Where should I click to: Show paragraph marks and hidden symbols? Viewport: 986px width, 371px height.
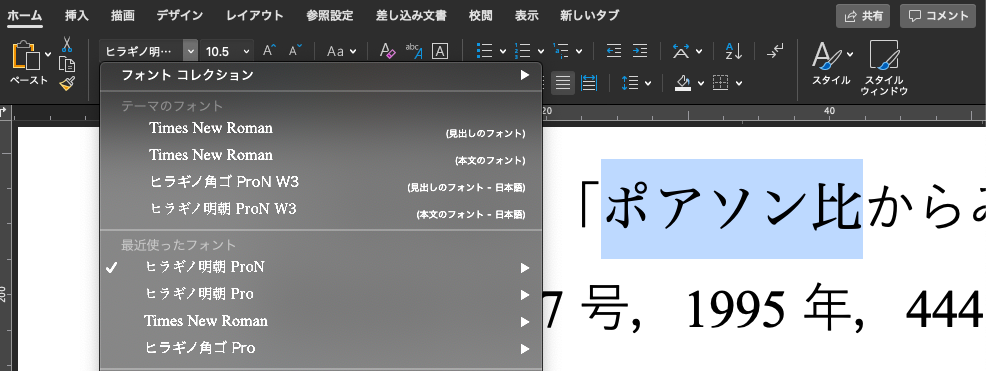[775, 51]
